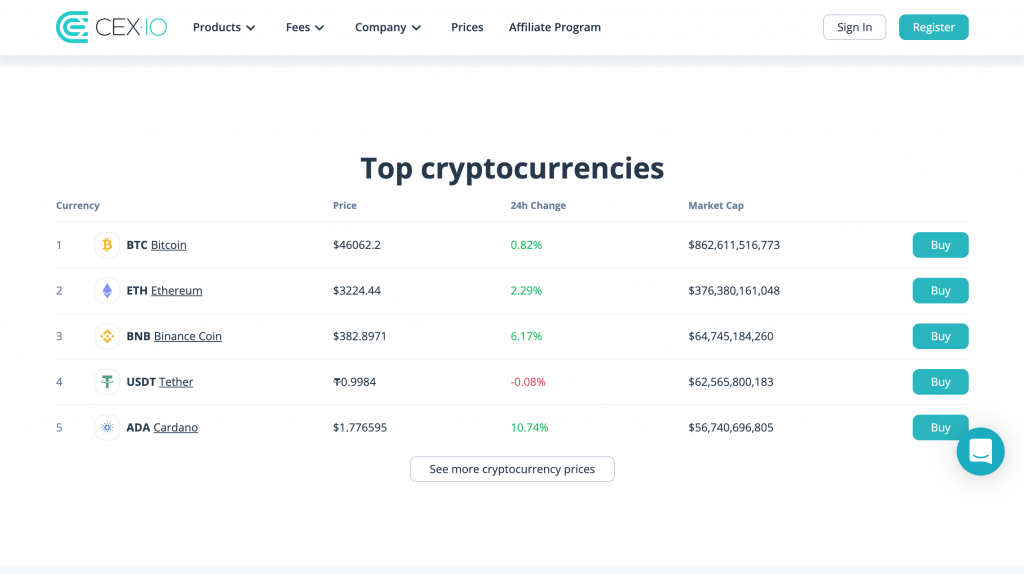This screenshot has width=1024, height=574.
Task: Click the USDT ticker symbol
Action: point(141,382)
